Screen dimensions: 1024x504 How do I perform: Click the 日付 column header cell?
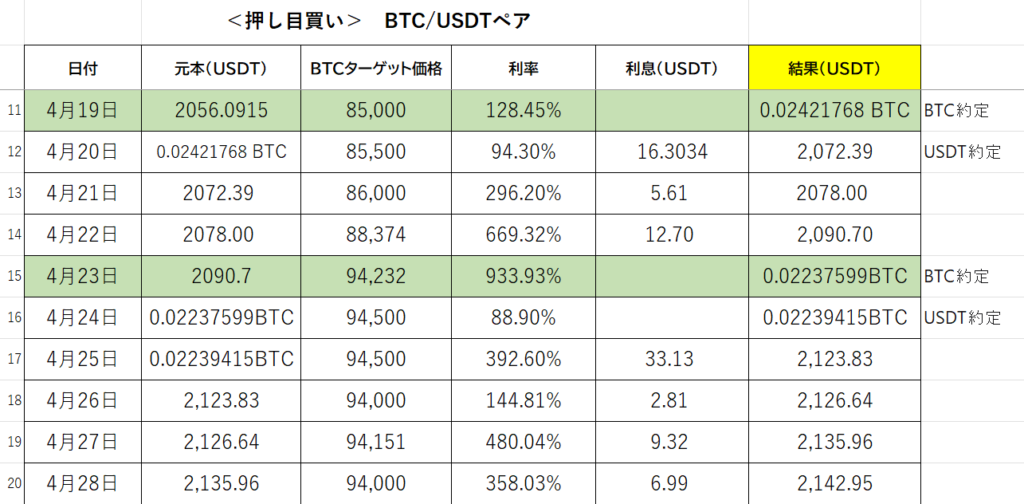tap(83, 68)
